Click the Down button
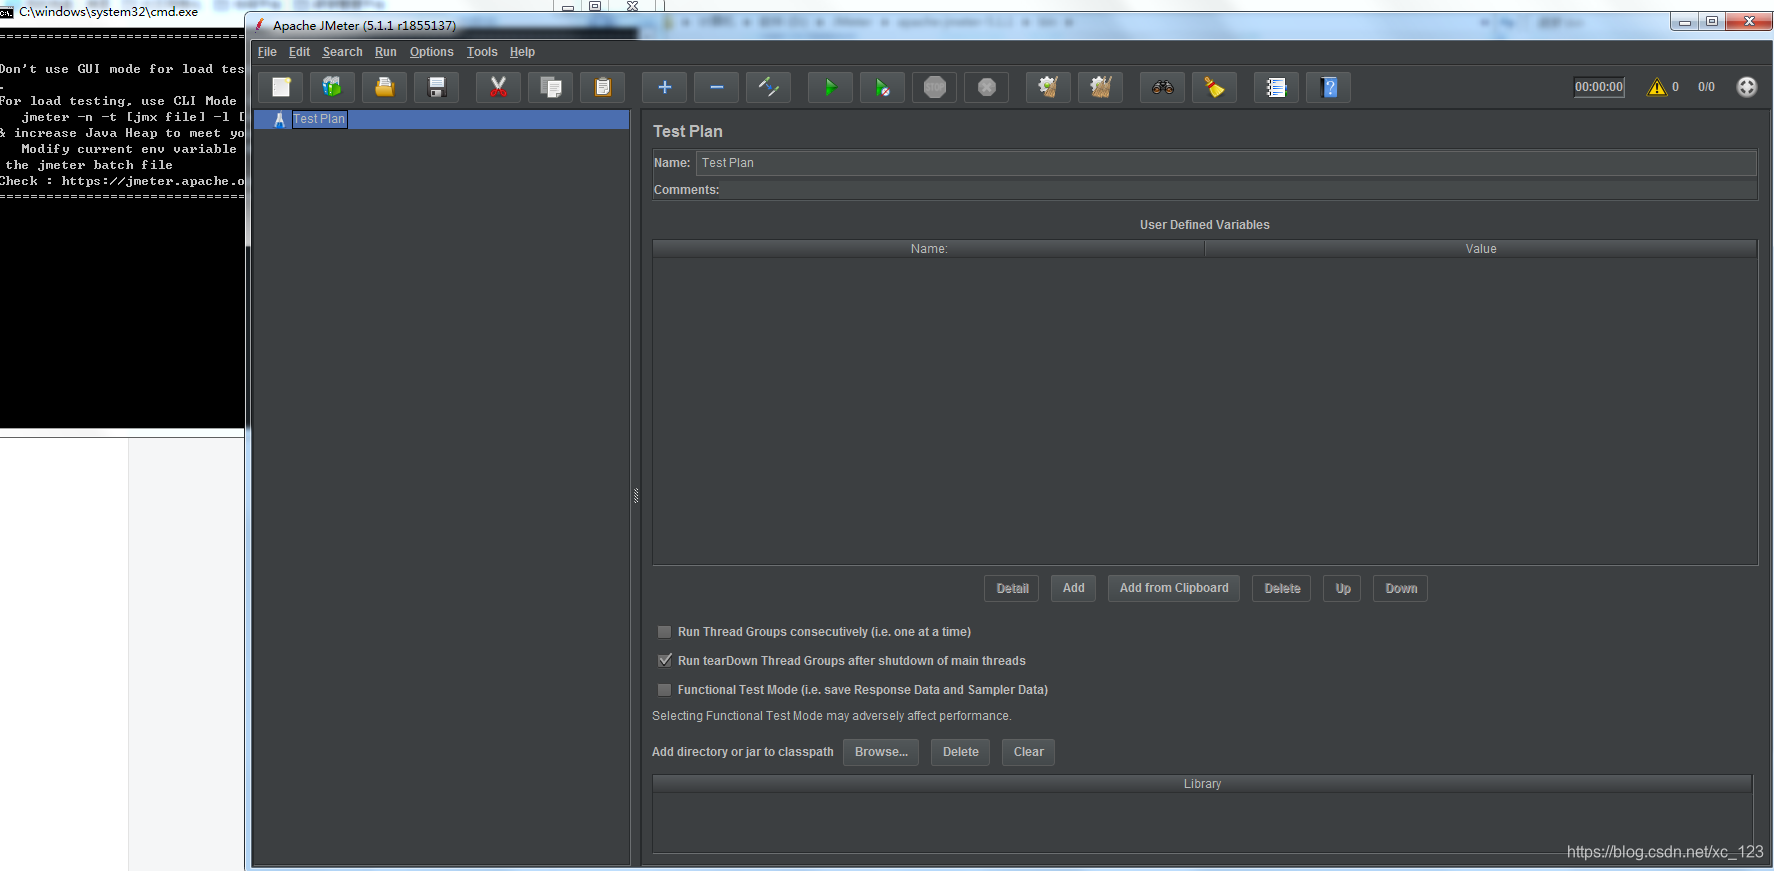Screen dimensions: 1774x871 pos(1400,588)
